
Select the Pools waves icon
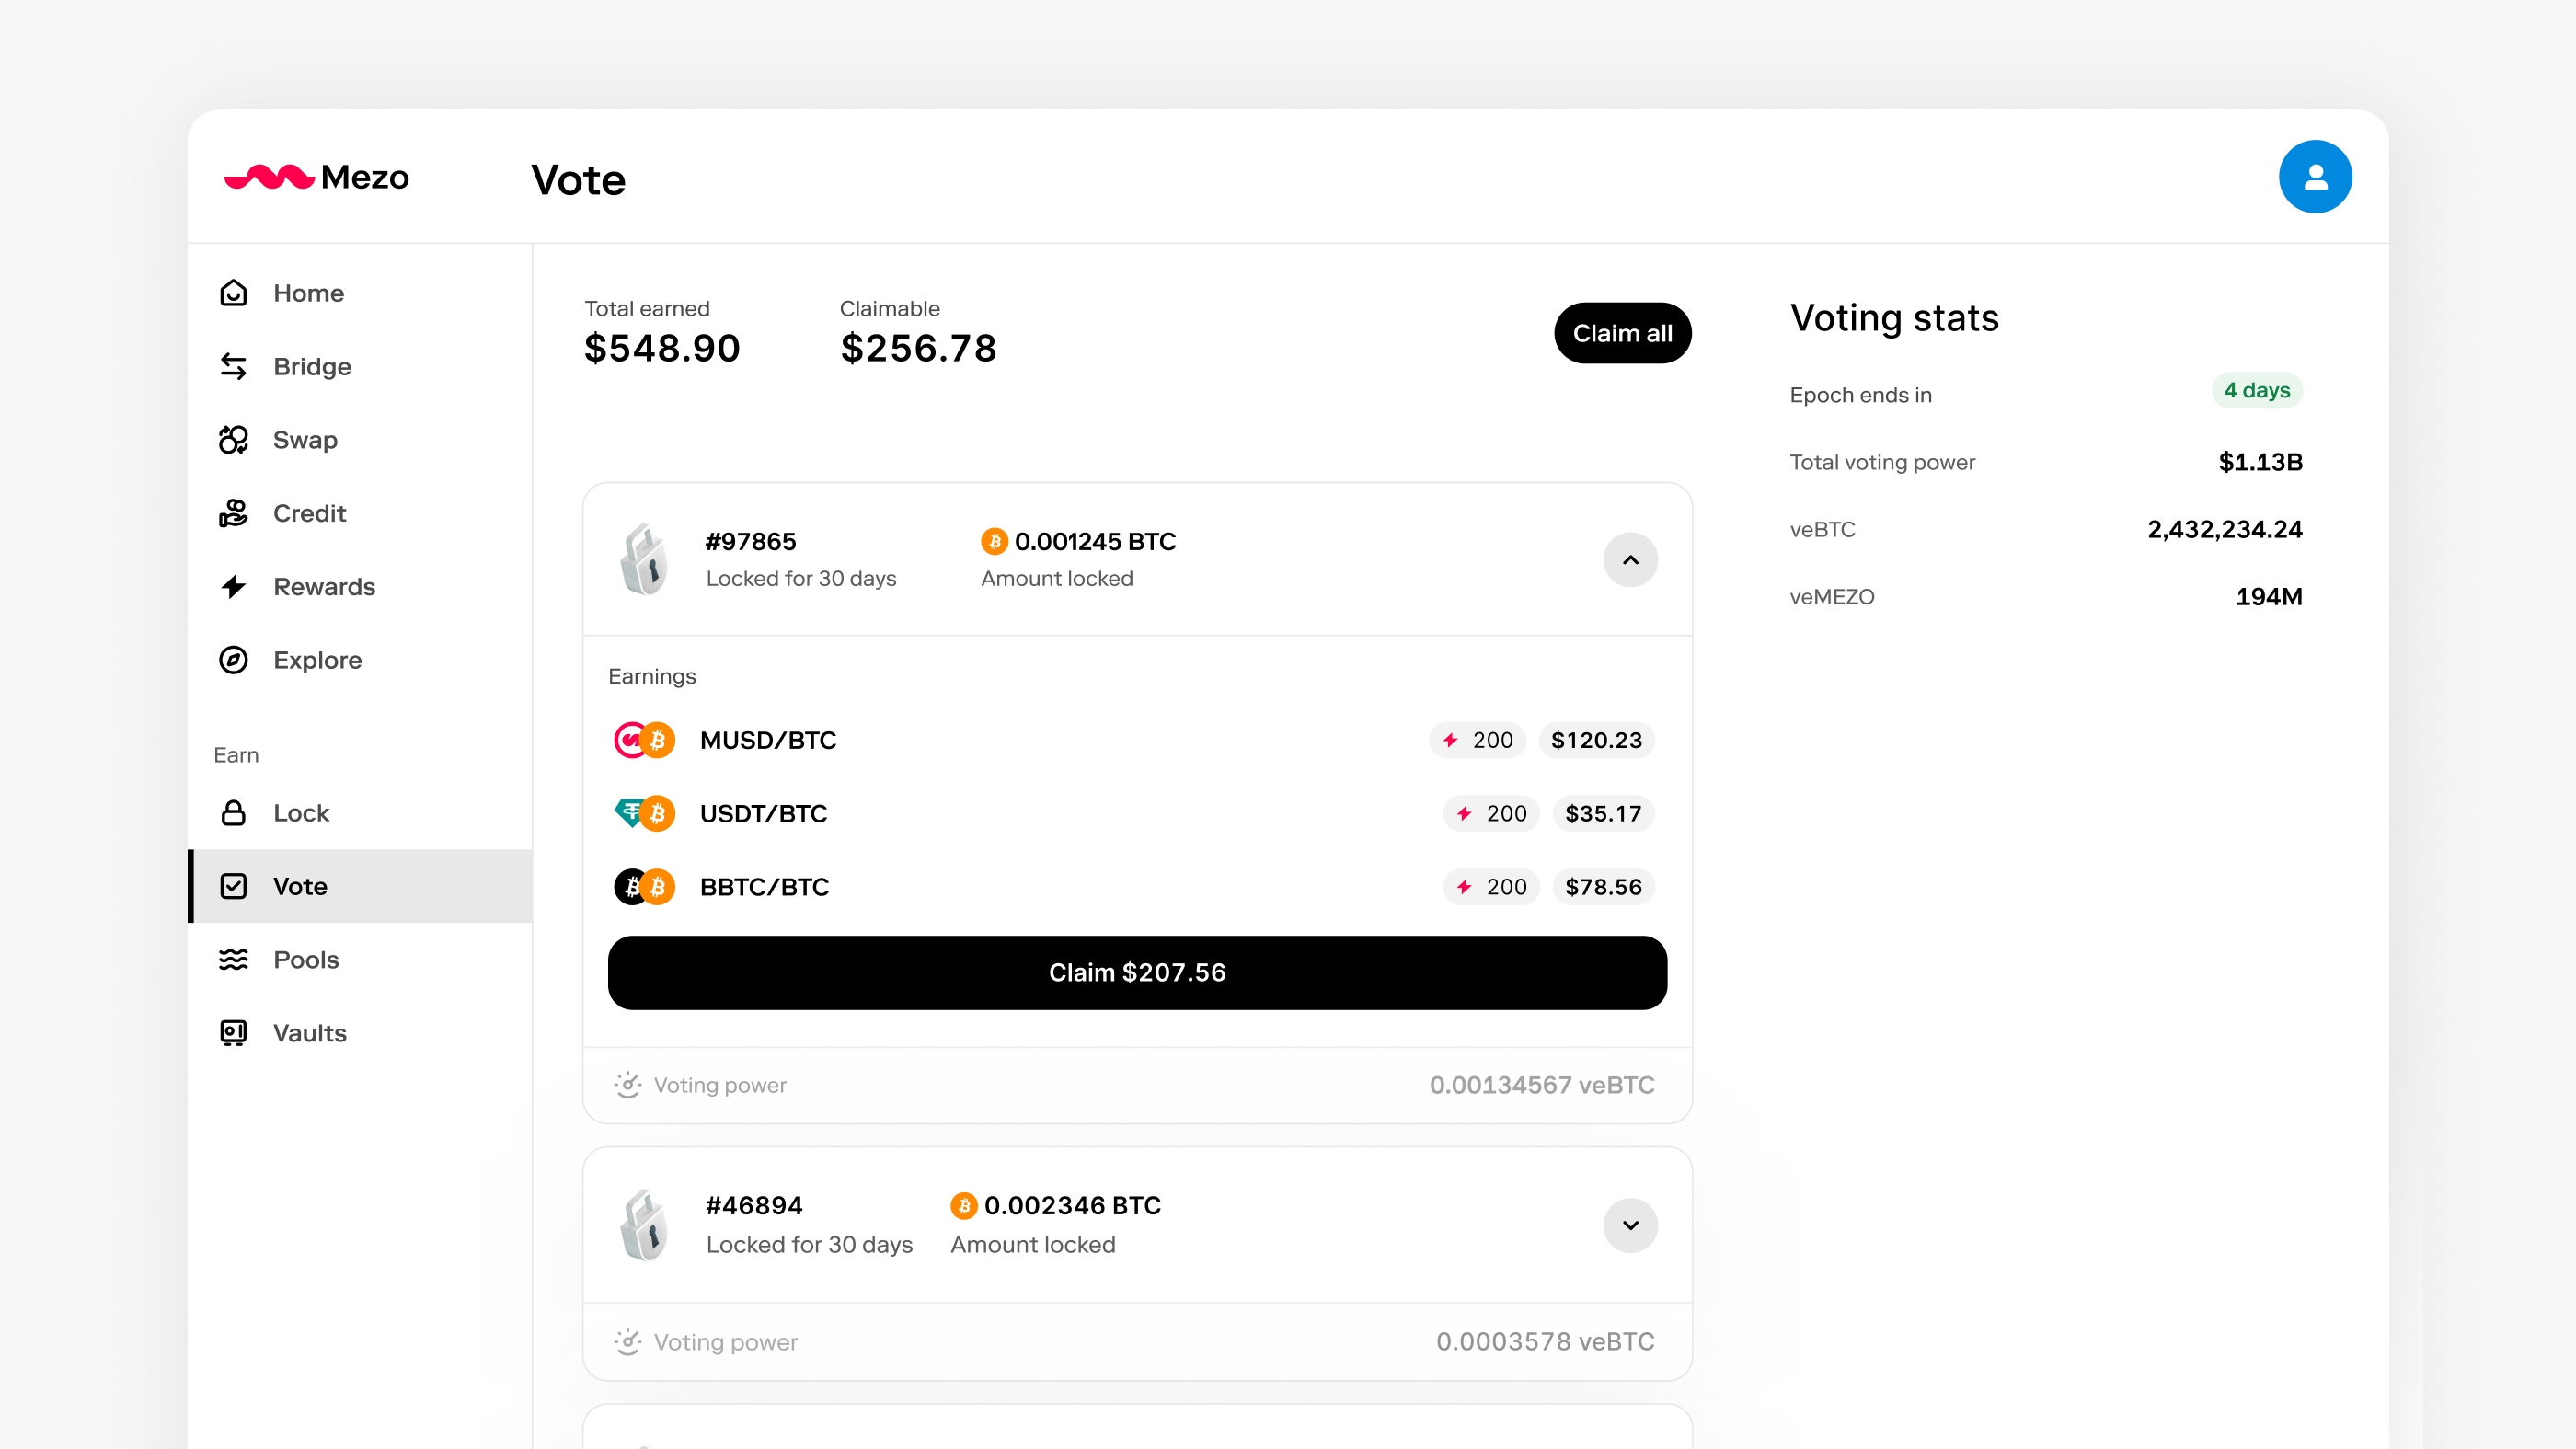(x=233, y=959)
